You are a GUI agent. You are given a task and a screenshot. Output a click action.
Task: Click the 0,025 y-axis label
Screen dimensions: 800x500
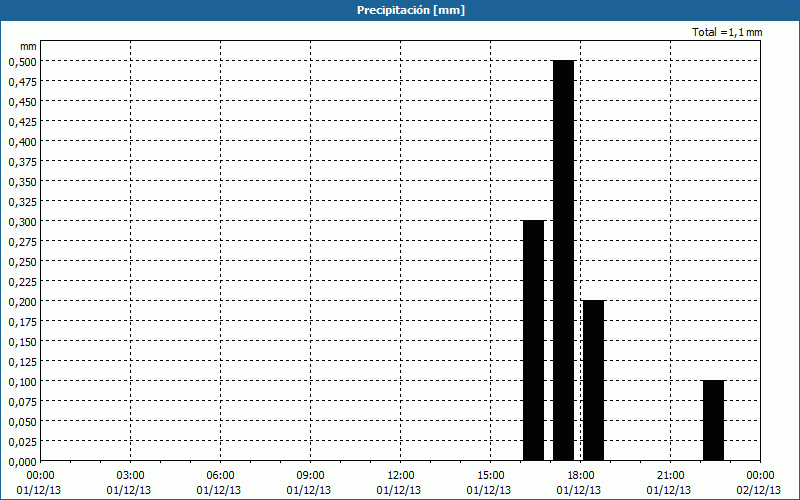coord(22,442)
